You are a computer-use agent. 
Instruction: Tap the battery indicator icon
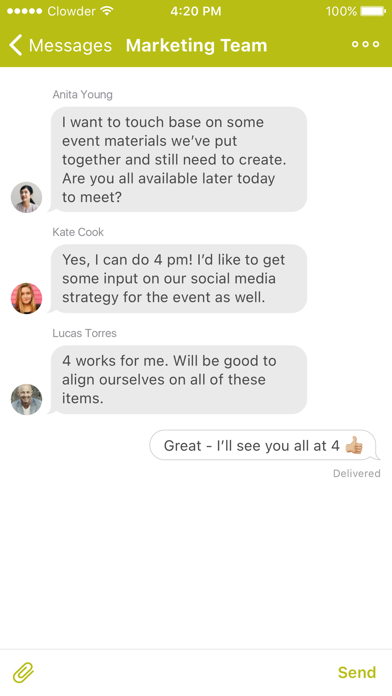coord(373,11)
